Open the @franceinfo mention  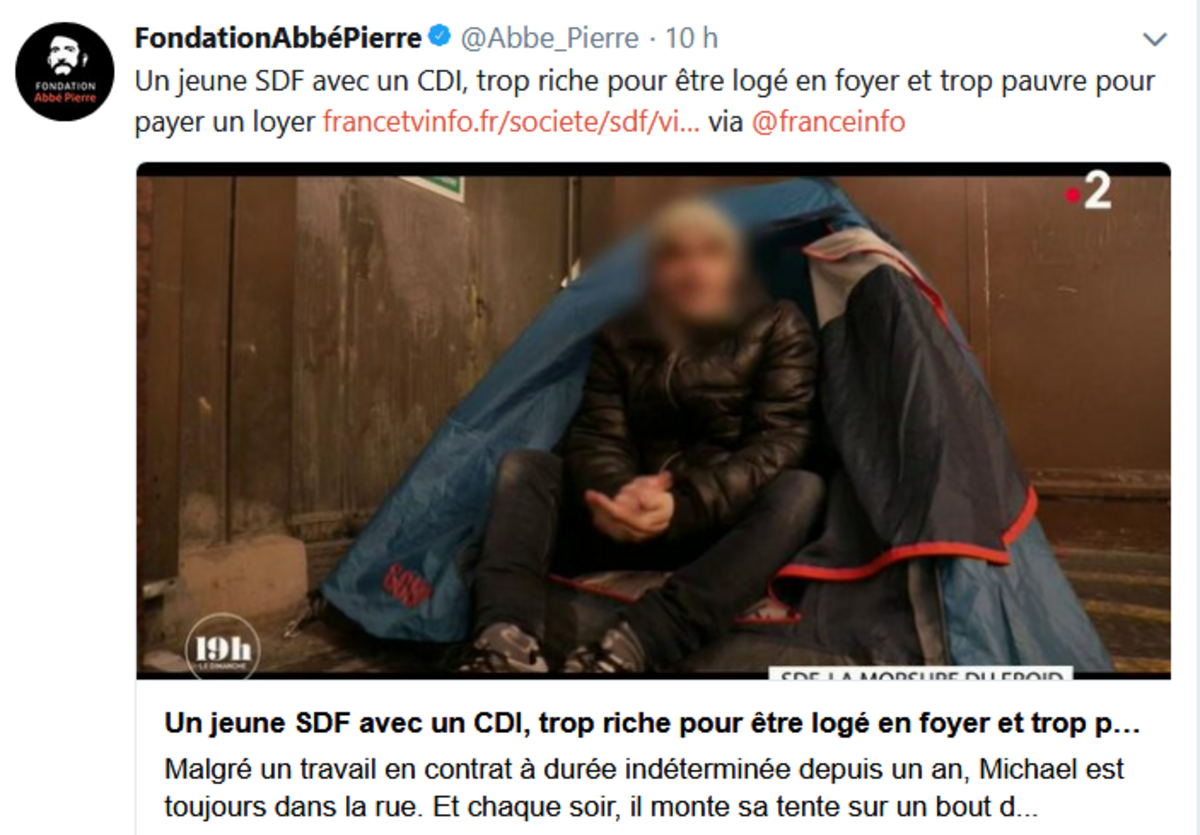828,122
